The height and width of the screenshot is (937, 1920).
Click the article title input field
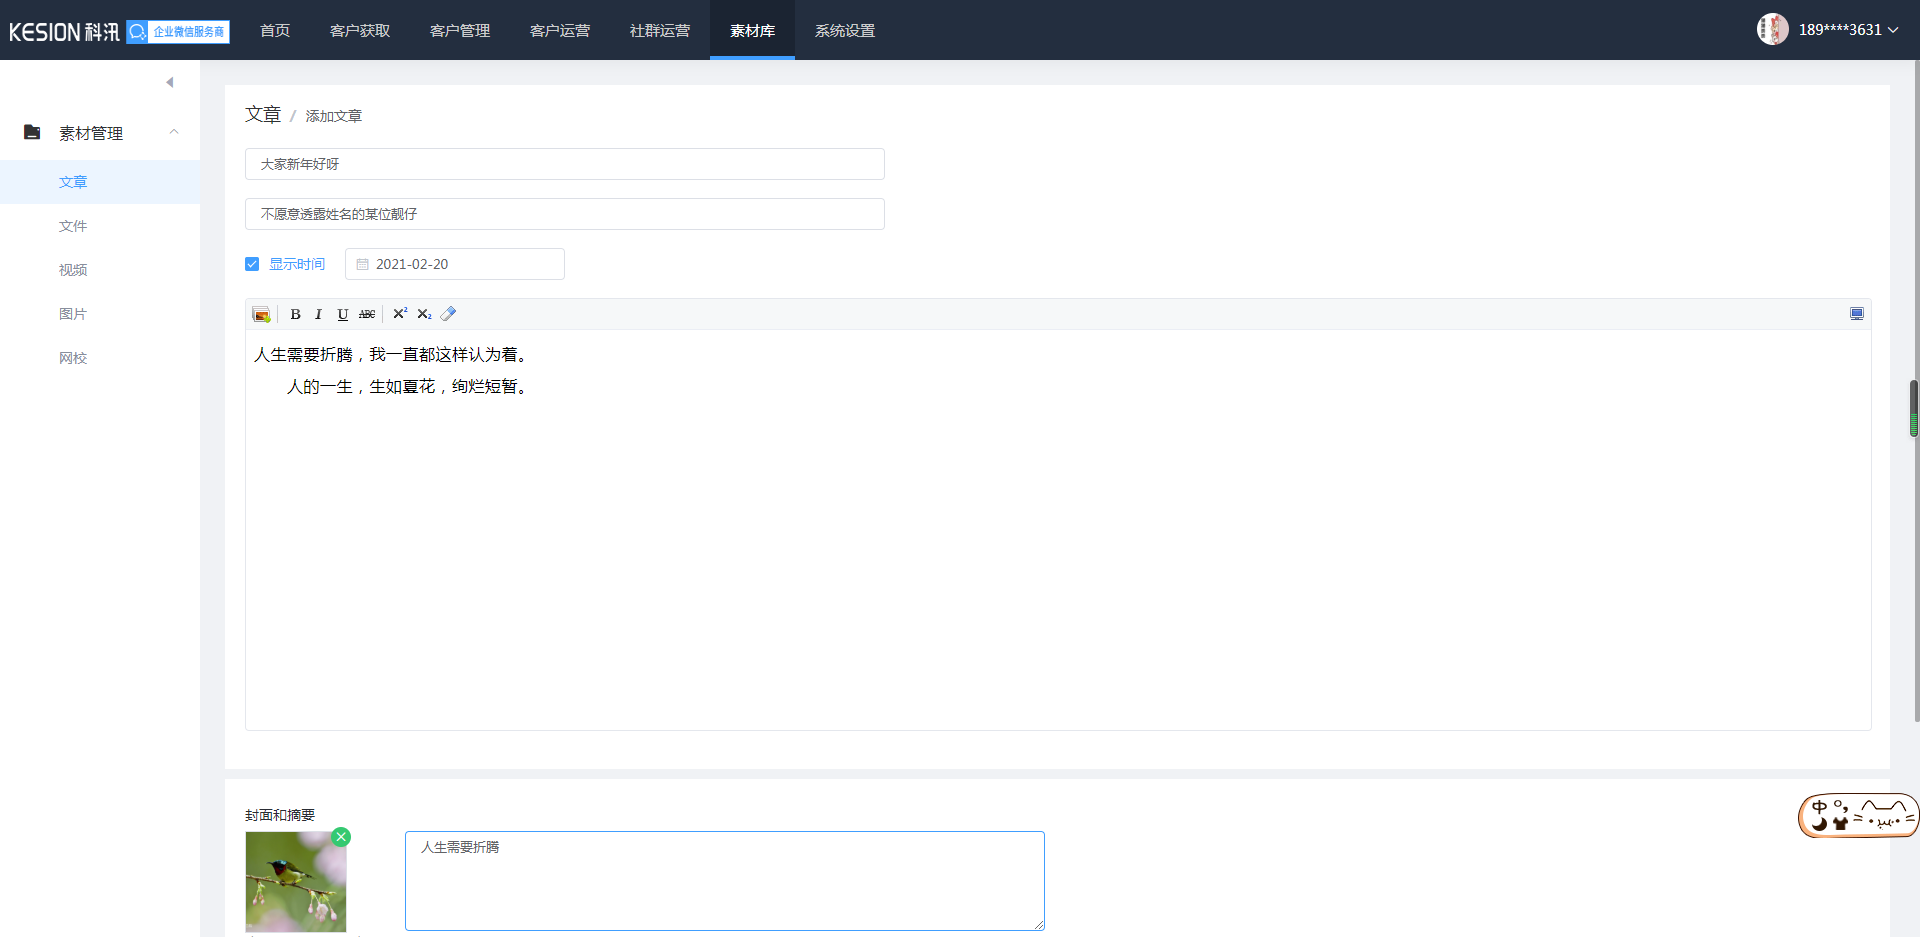click(x=564, y=164)
